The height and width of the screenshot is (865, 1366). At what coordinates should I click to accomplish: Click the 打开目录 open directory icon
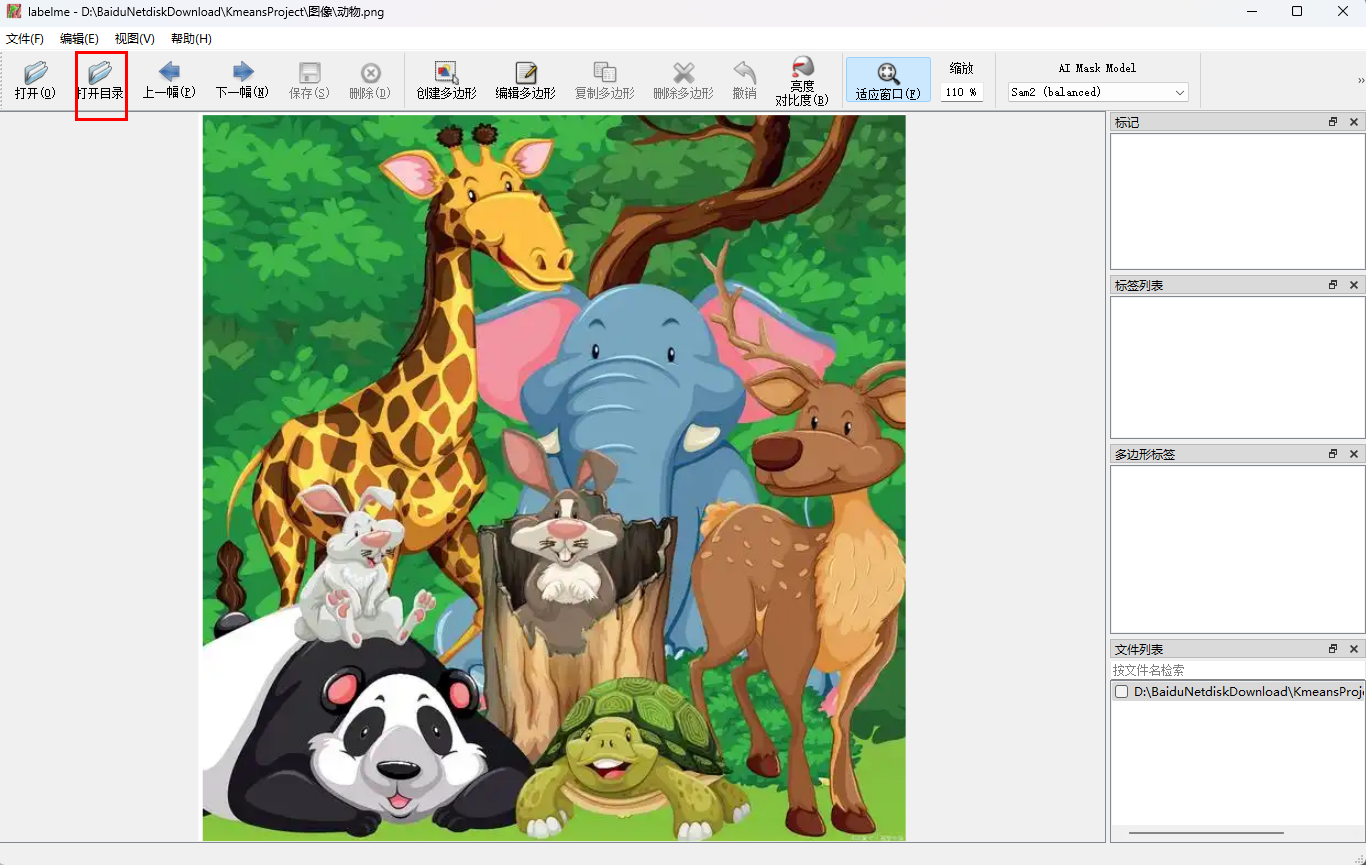[100, 80]
